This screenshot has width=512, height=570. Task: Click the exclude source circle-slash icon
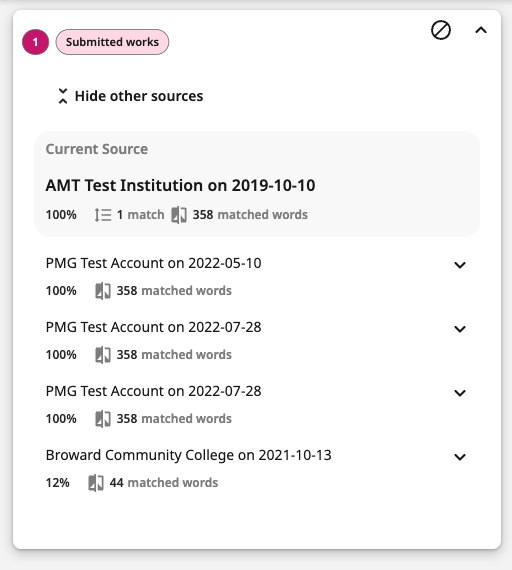coord(441,30)
